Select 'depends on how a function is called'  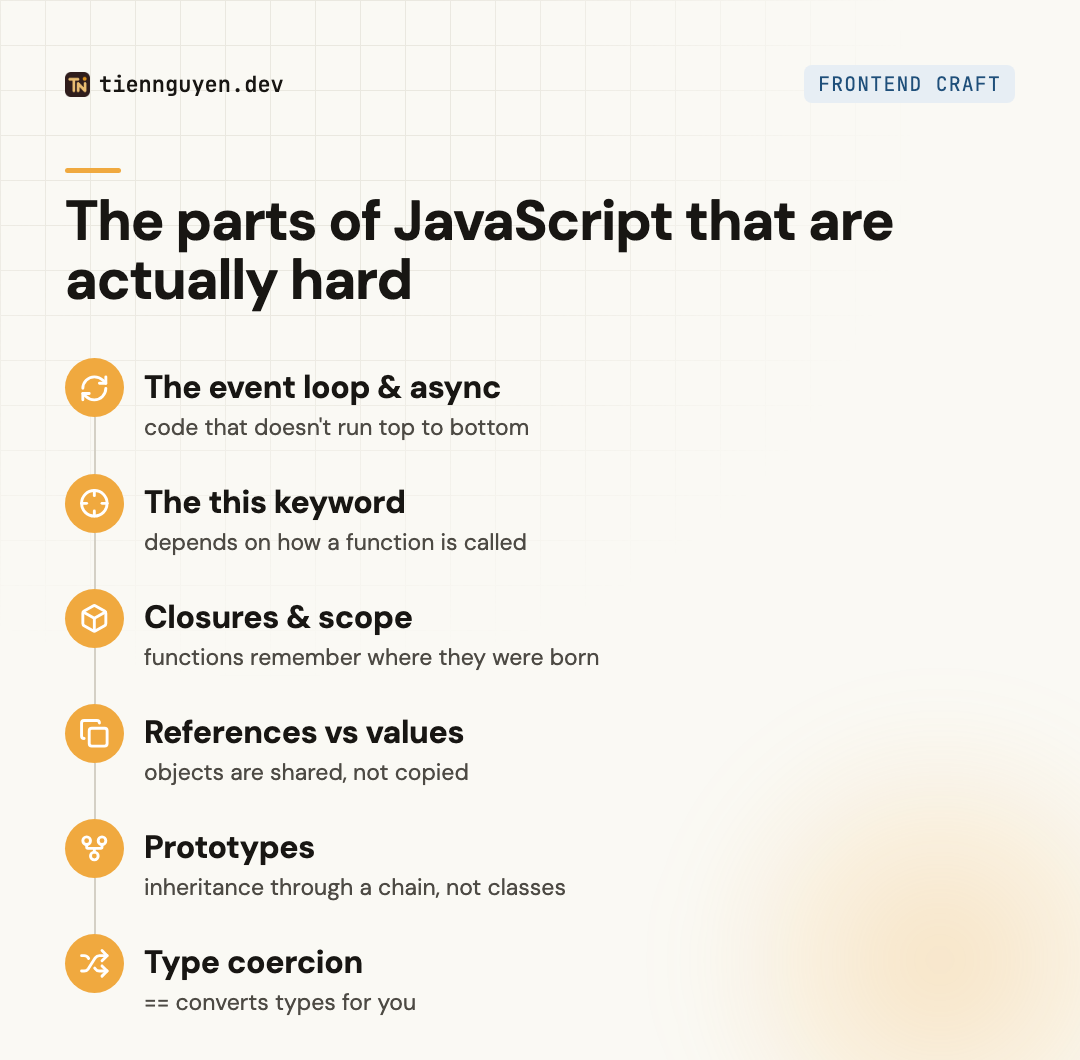coord(335,542)
